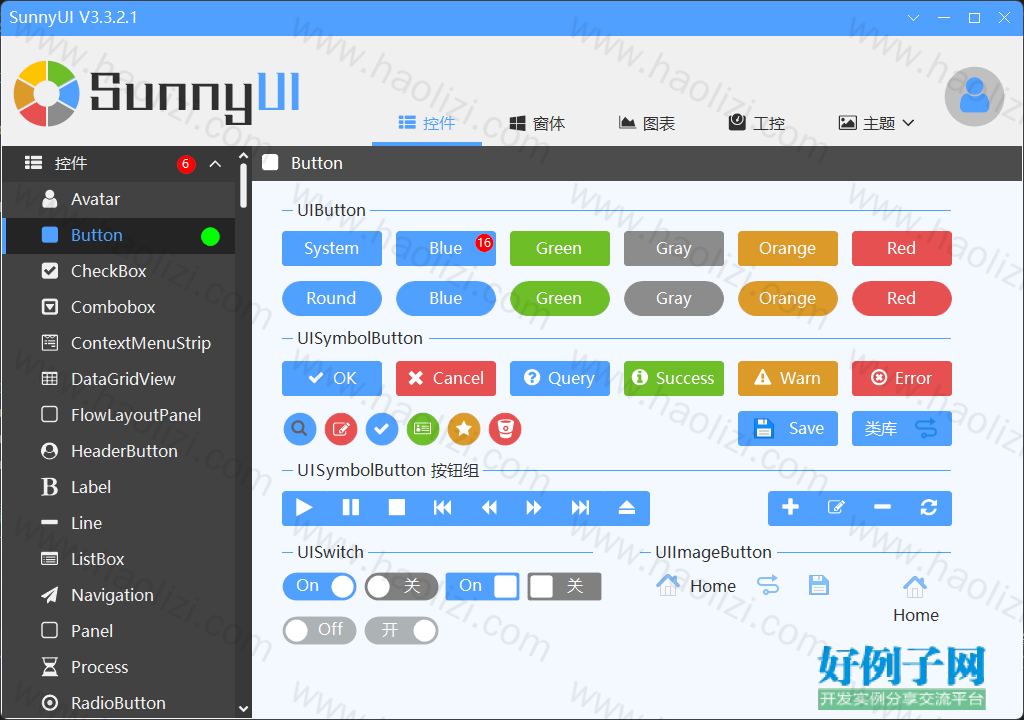Toggle the square blue On switch

pyautogui.click(x=483, y=586)
